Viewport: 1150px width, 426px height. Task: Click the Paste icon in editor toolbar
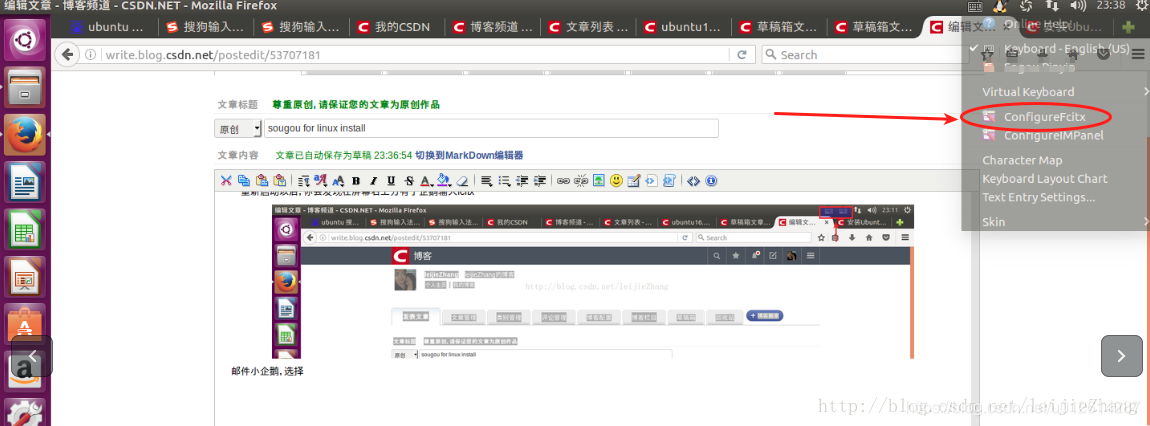tap(262, 180)
